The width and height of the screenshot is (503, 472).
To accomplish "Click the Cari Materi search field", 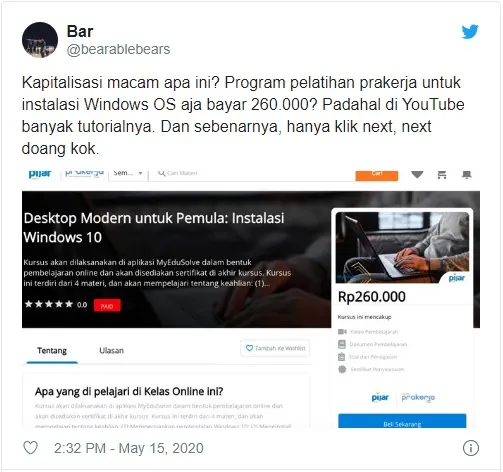I will click(252, 174).
